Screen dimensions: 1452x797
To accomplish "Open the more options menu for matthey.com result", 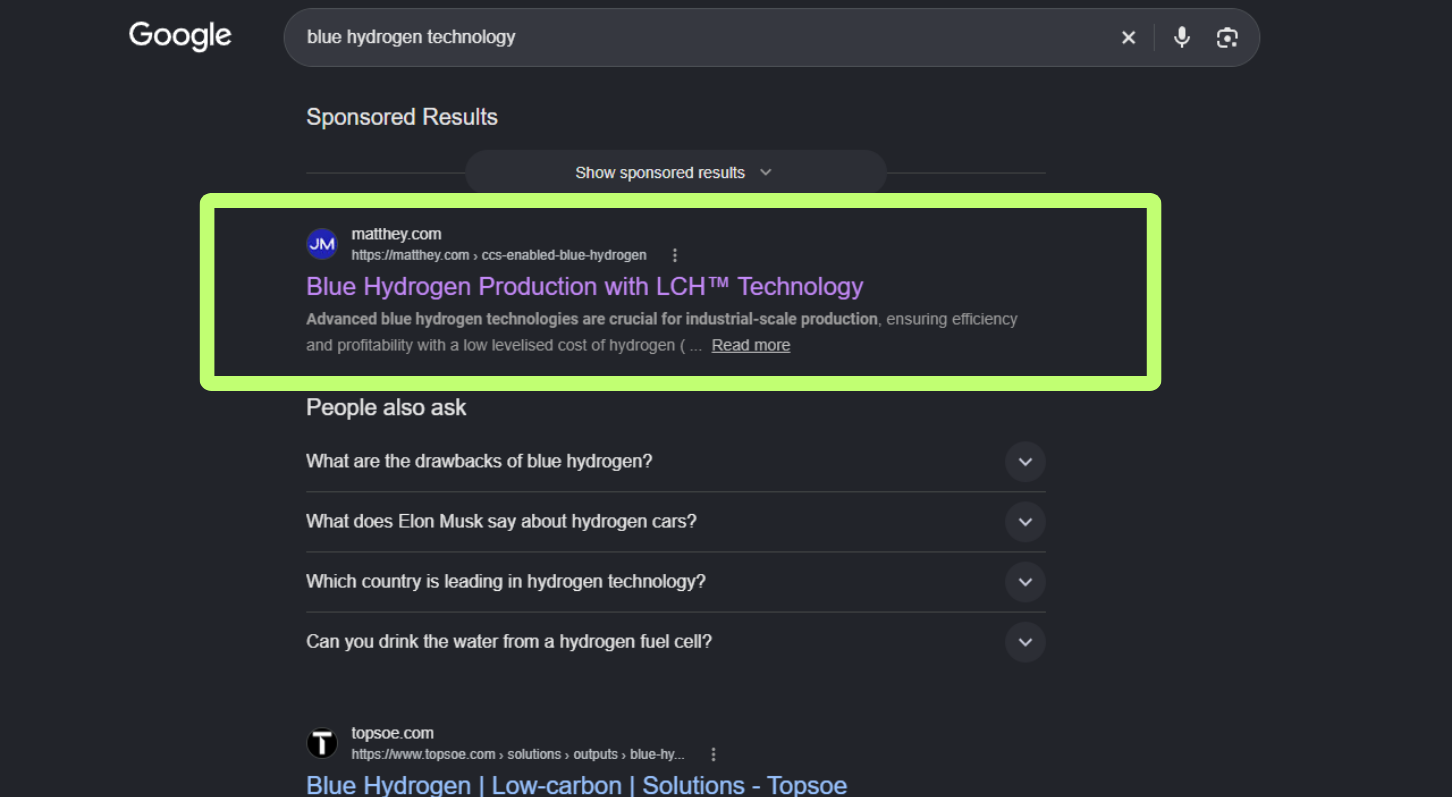I will pos(675,255).
